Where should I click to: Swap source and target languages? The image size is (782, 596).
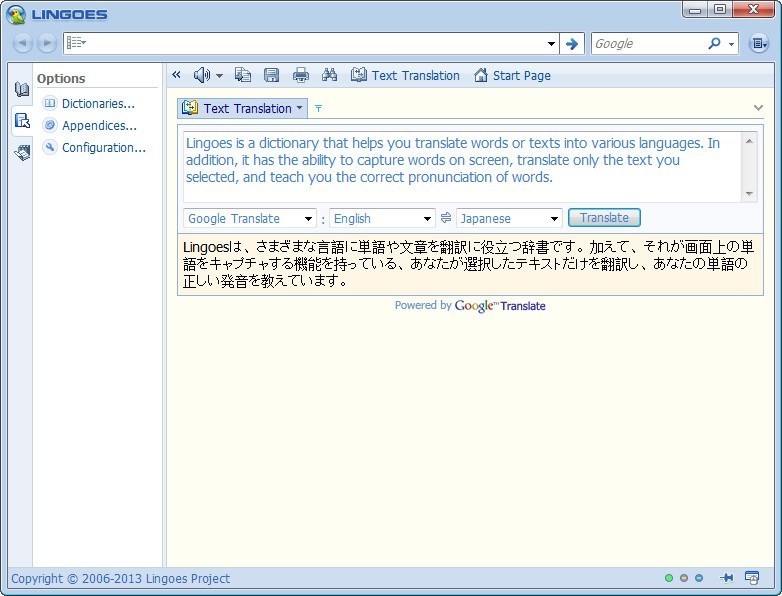pos(446,218)
